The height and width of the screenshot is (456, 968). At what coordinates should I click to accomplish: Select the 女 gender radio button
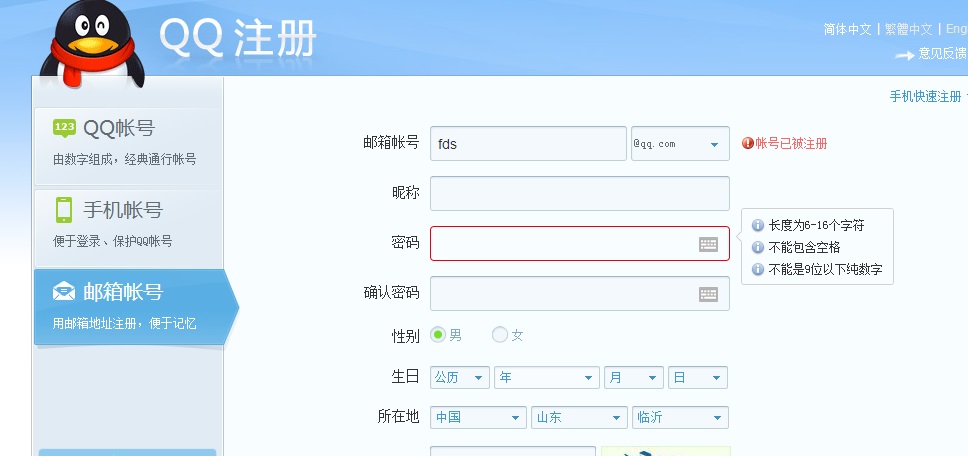(499, 335)
